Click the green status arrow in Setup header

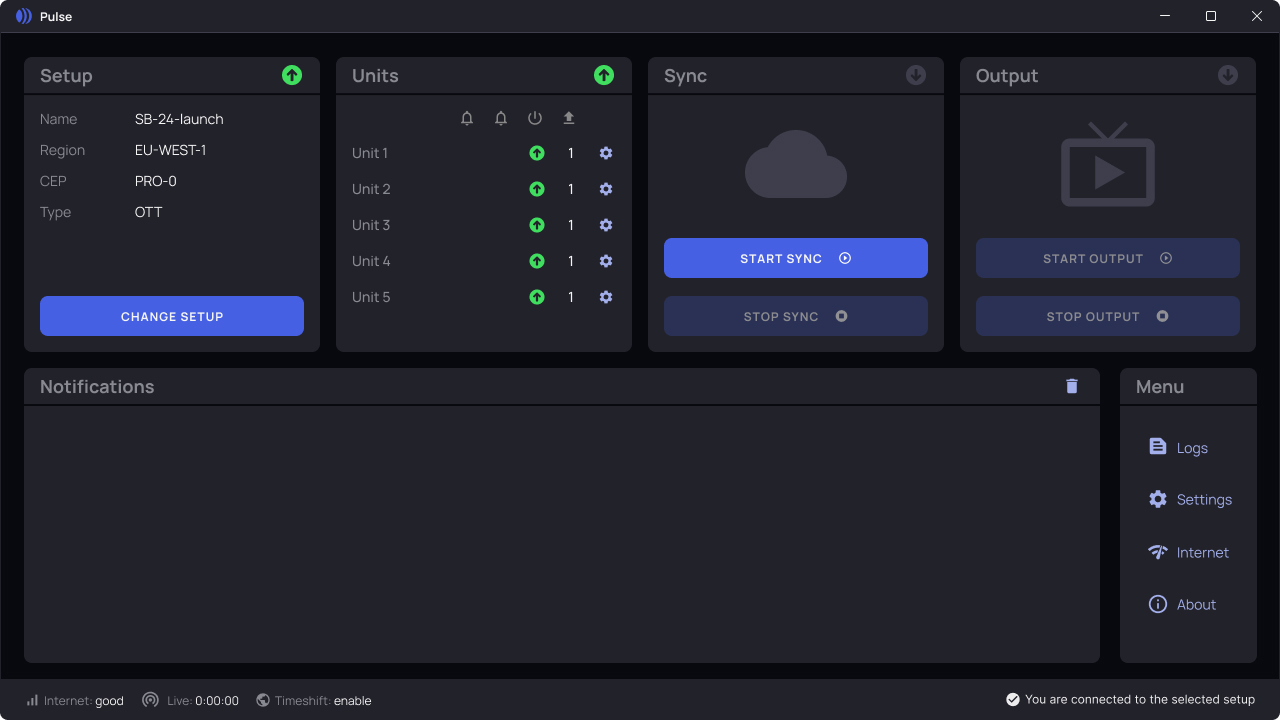pyautogui.click(x=292, y=75)
